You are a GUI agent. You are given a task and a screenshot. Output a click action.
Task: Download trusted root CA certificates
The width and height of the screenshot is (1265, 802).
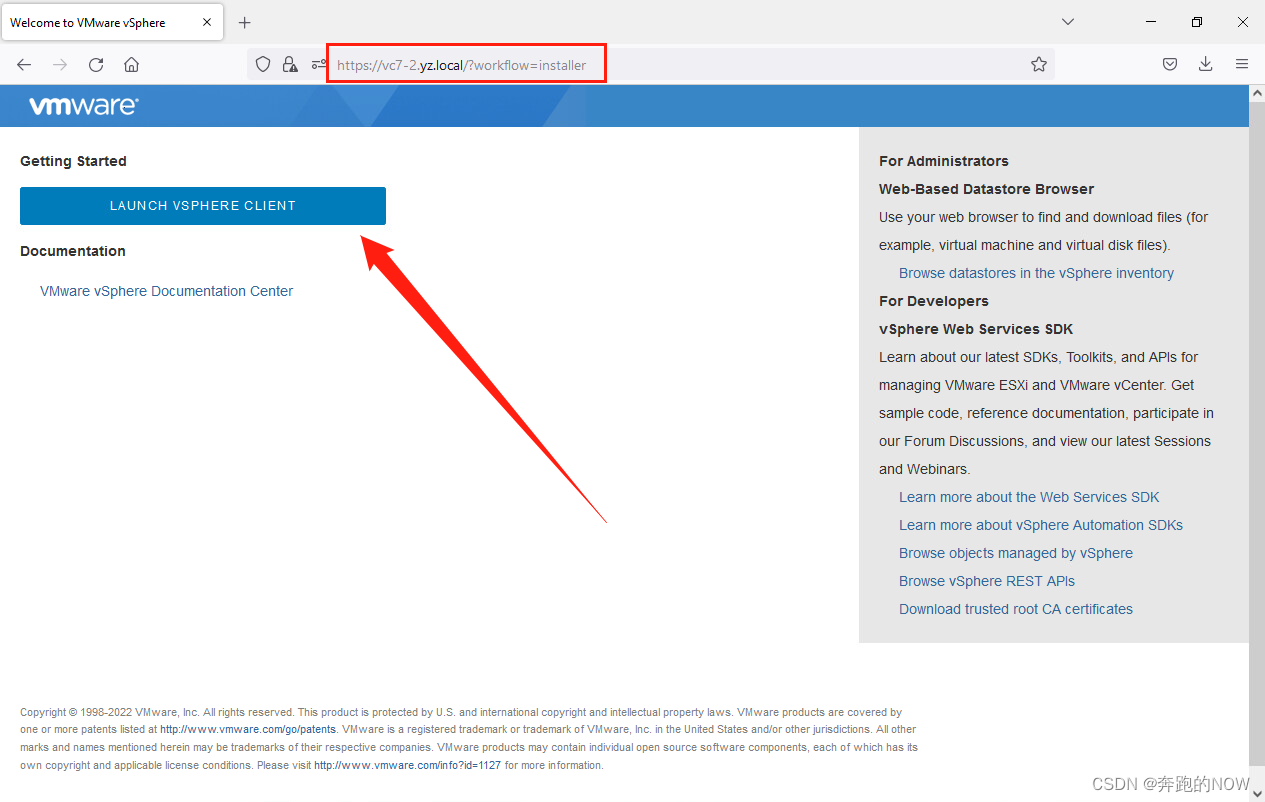[1016, 609]
